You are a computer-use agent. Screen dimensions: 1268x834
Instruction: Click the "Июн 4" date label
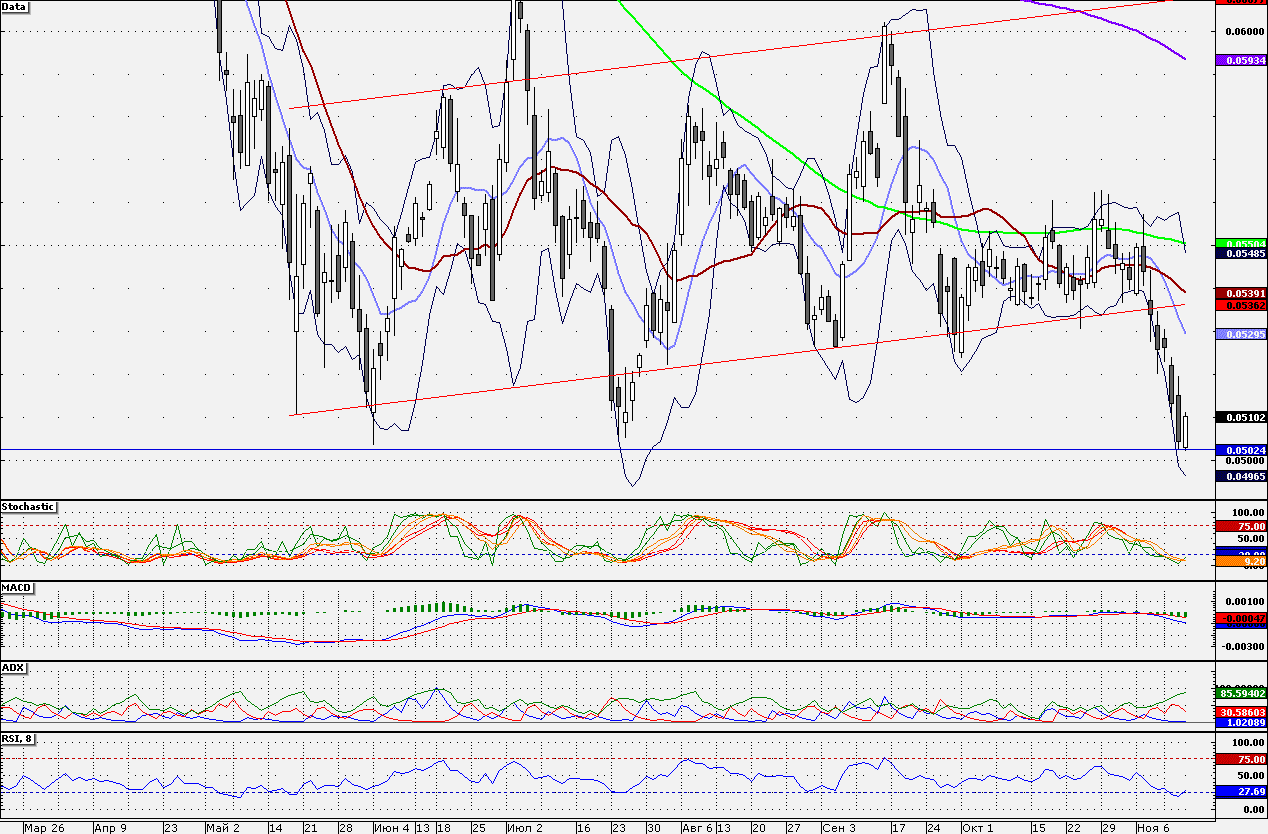click(x=391, y=828)
